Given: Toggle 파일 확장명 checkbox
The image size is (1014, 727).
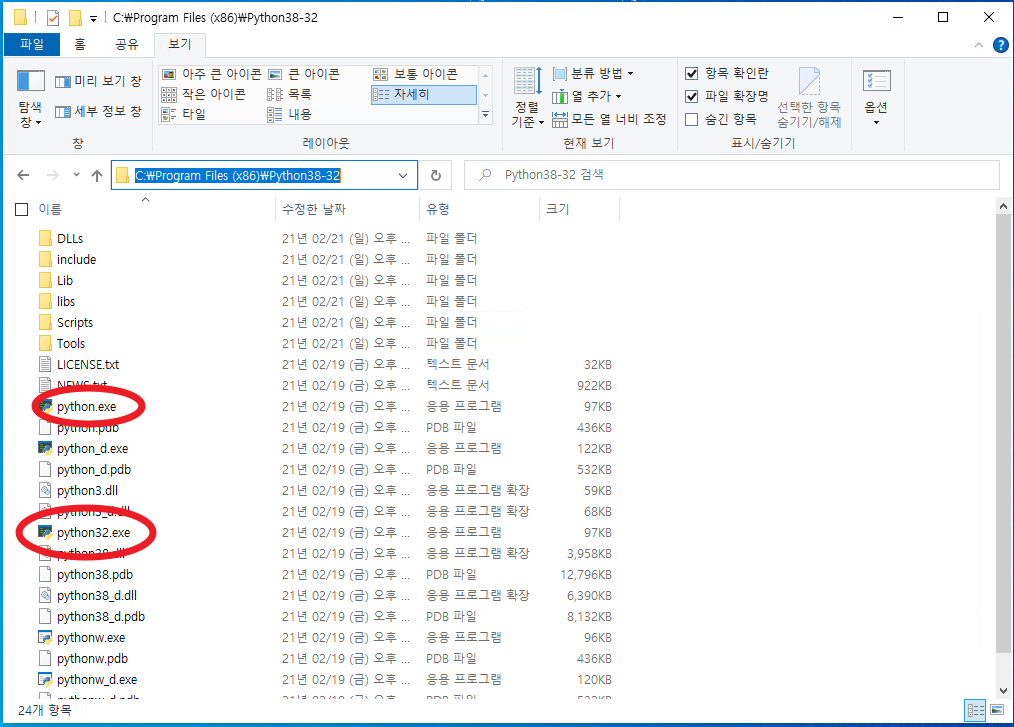Looking at the screenshot, I should tap(691, 96).
